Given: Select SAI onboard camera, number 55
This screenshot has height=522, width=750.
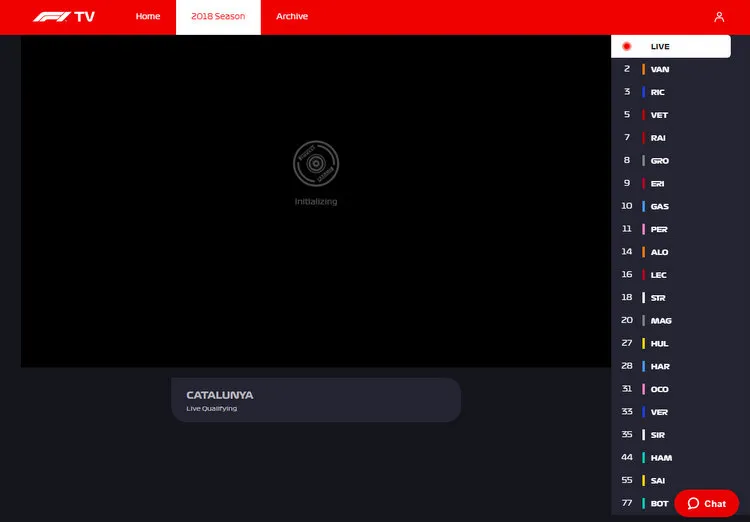Looking at the screenshot, I should [x=671, y=480].
